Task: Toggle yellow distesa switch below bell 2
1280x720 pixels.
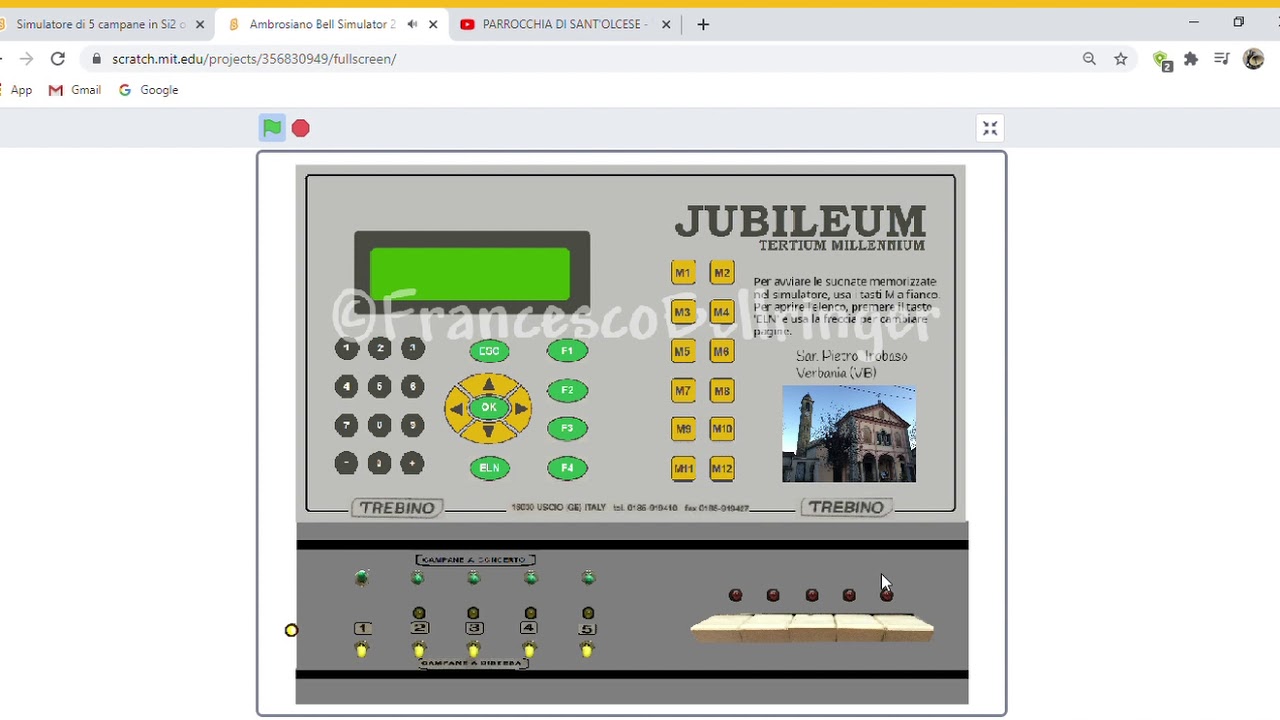Action: [x=419, y=650]
